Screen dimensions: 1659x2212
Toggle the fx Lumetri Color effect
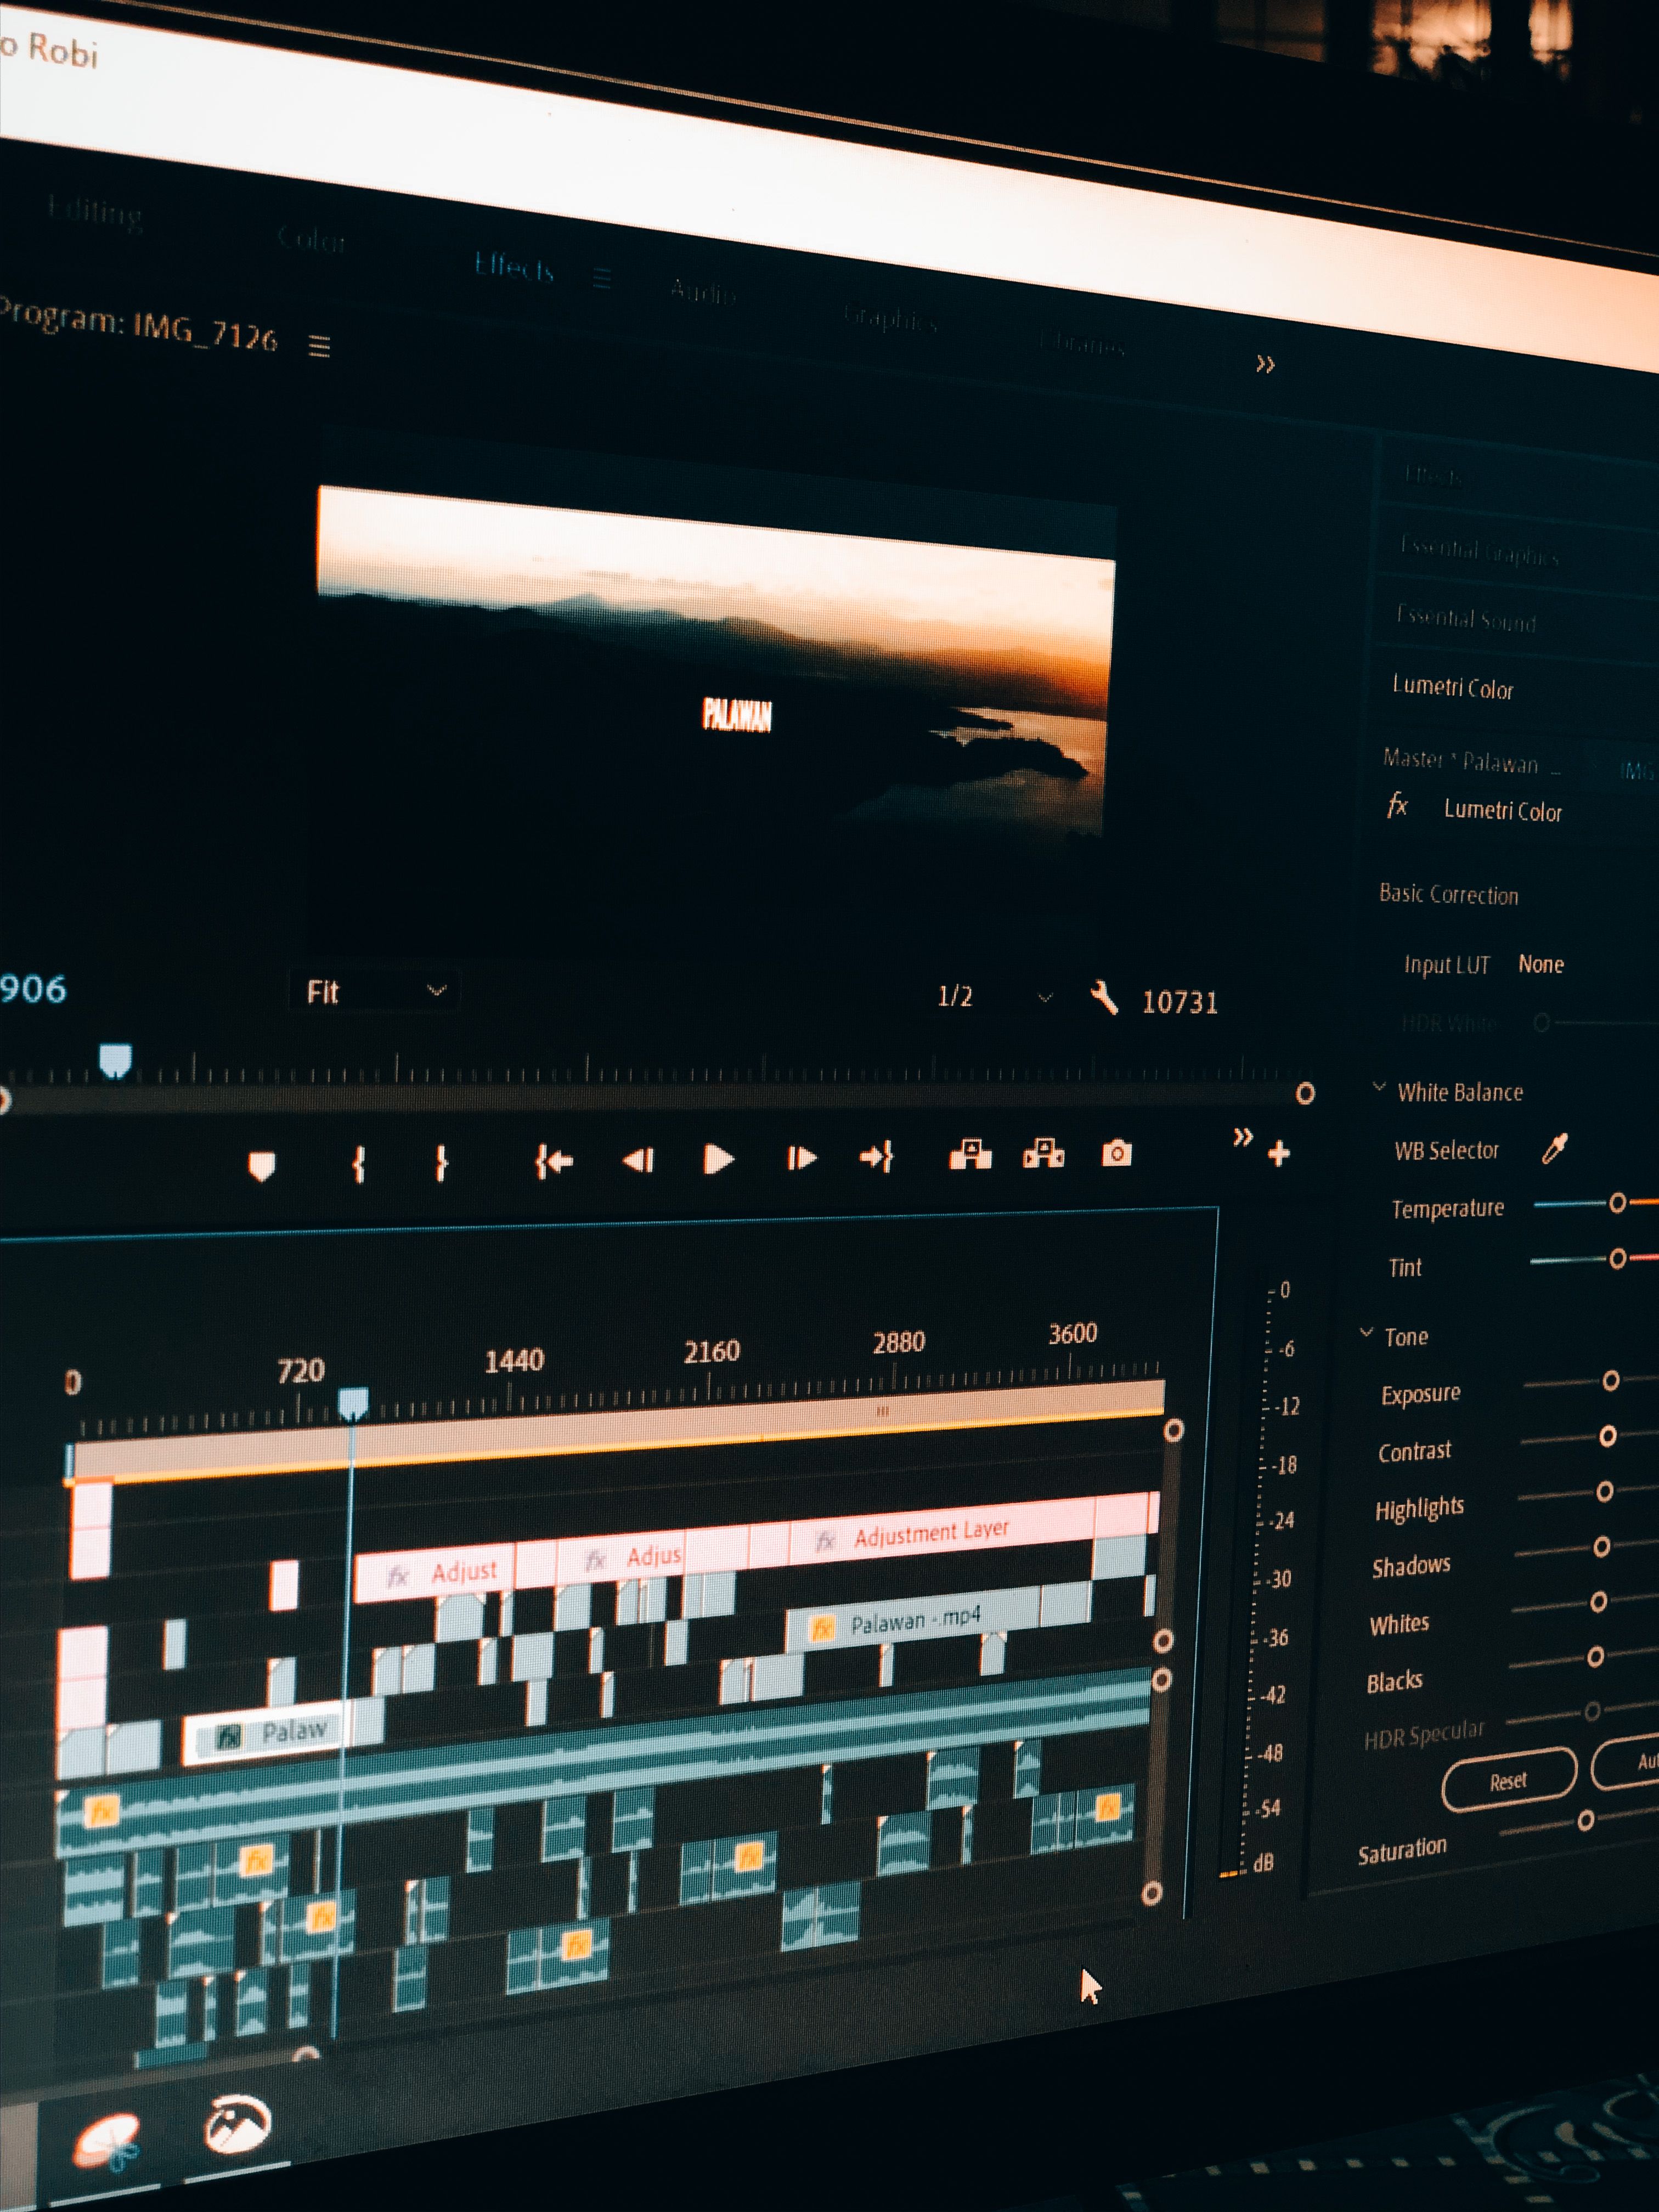point(1397,805)
